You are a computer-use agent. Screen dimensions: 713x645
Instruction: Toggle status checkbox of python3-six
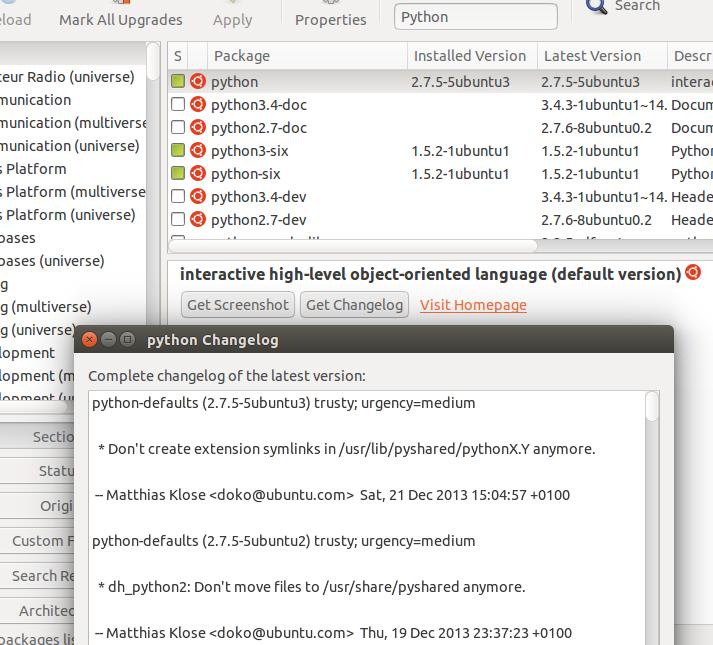click(178, 150)
